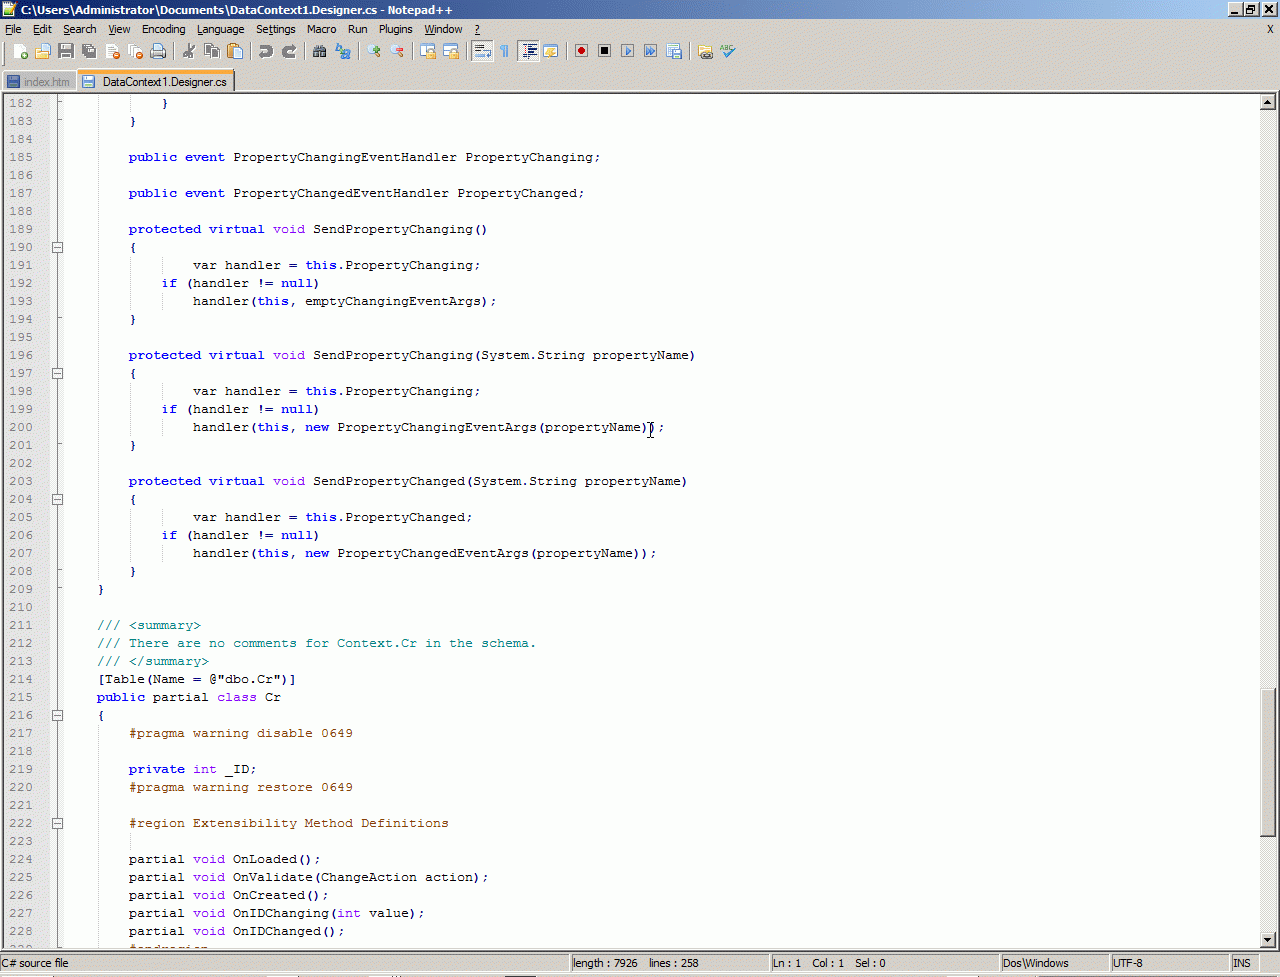Viewport: 1280px width, 977px height.
Task: Run the macro multiple times
Action: pyautogui.click(x=650, y=51)
